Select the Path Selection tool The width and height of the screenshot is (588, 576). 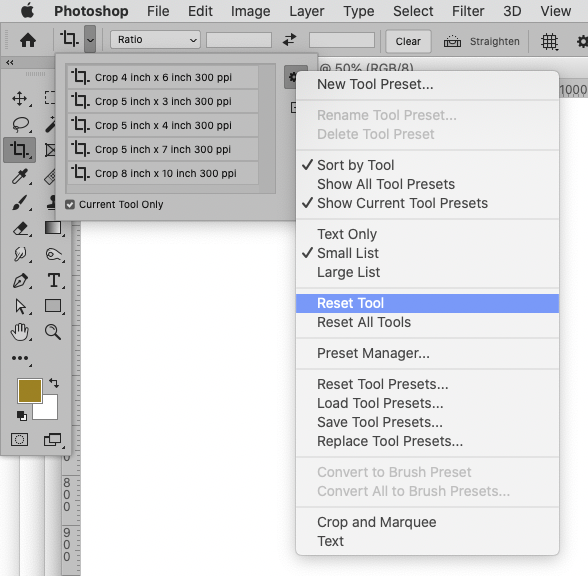pyautogui.click(x=20, y=306)
